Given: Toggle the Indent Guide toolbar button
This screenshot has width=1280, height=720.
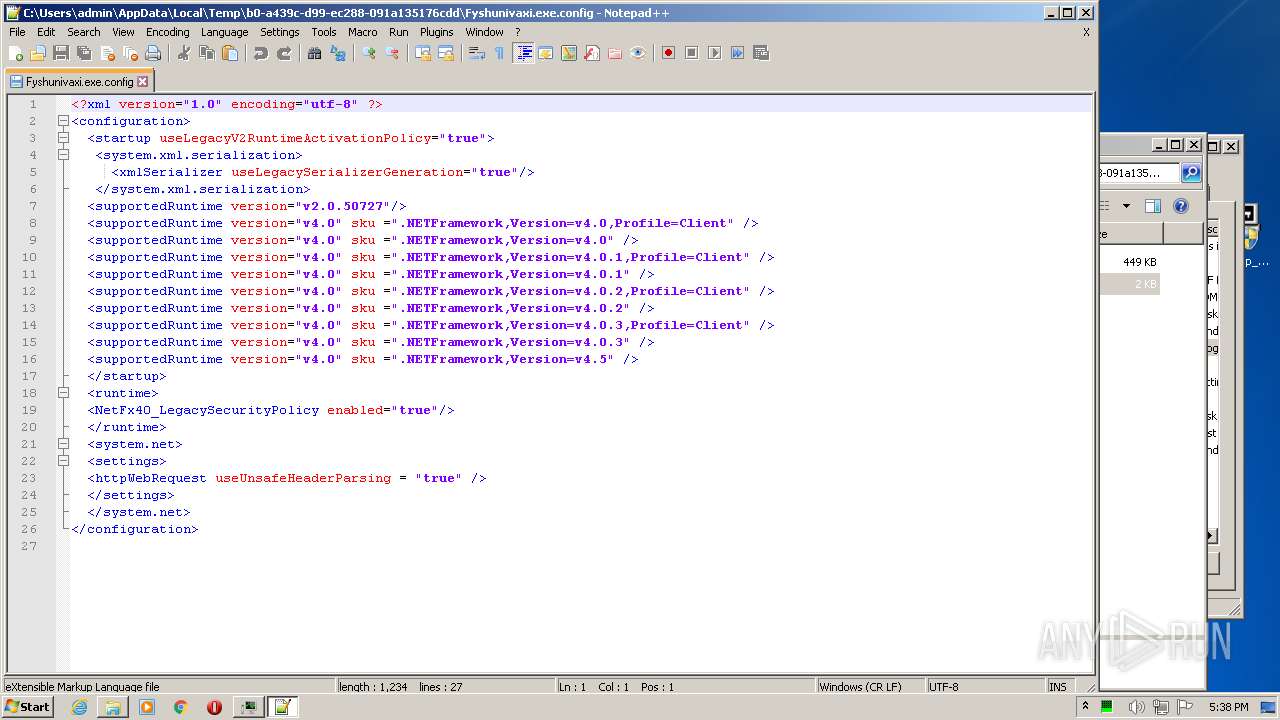Looking at the screenshot, I should coord(523,53).
